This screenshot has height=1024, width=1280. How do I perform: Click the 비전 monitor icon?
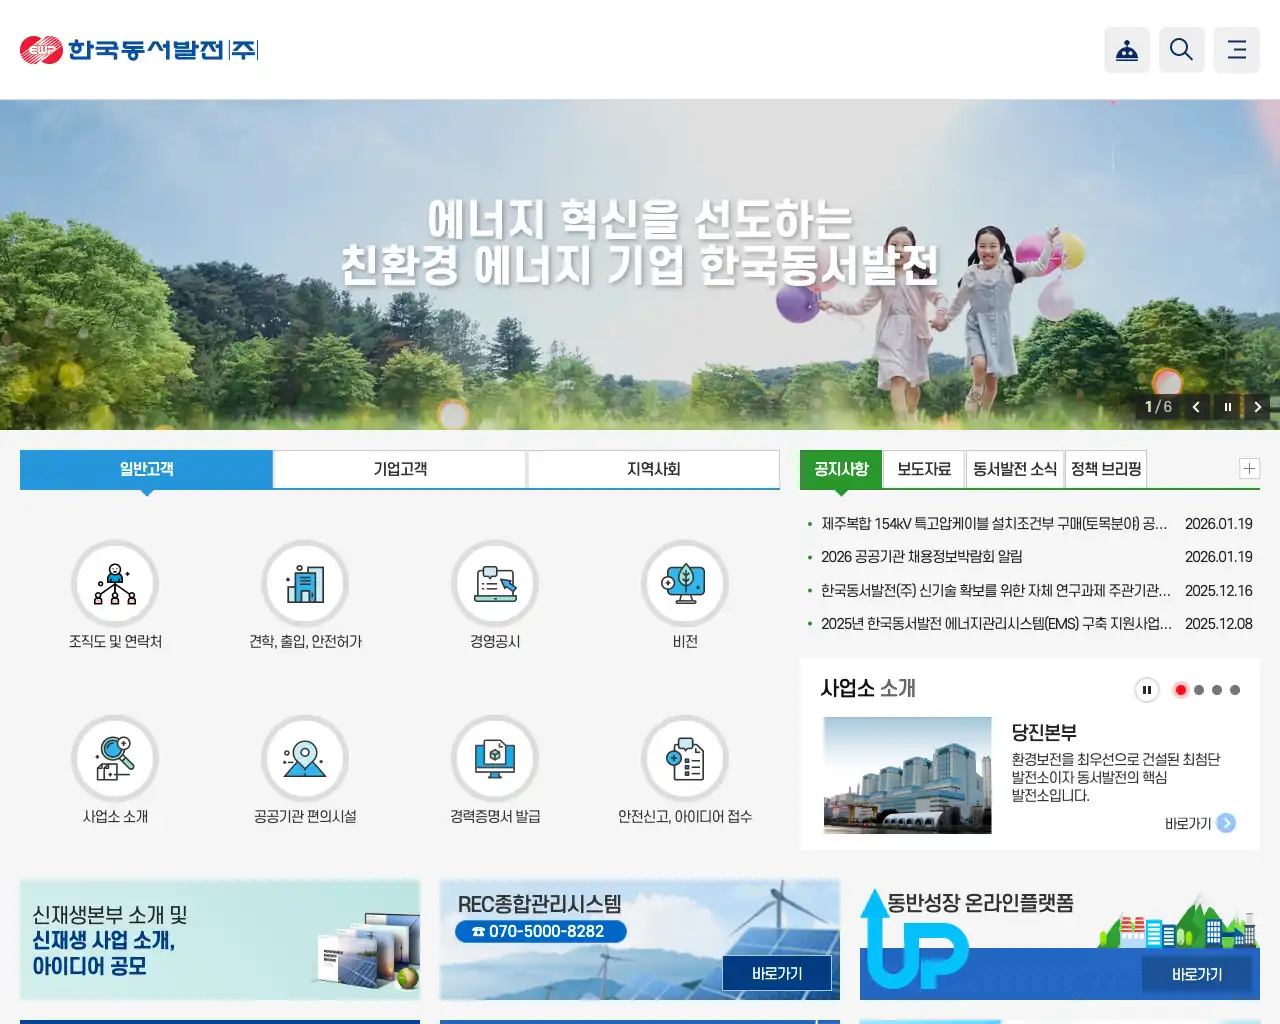(x=684, y=583)
